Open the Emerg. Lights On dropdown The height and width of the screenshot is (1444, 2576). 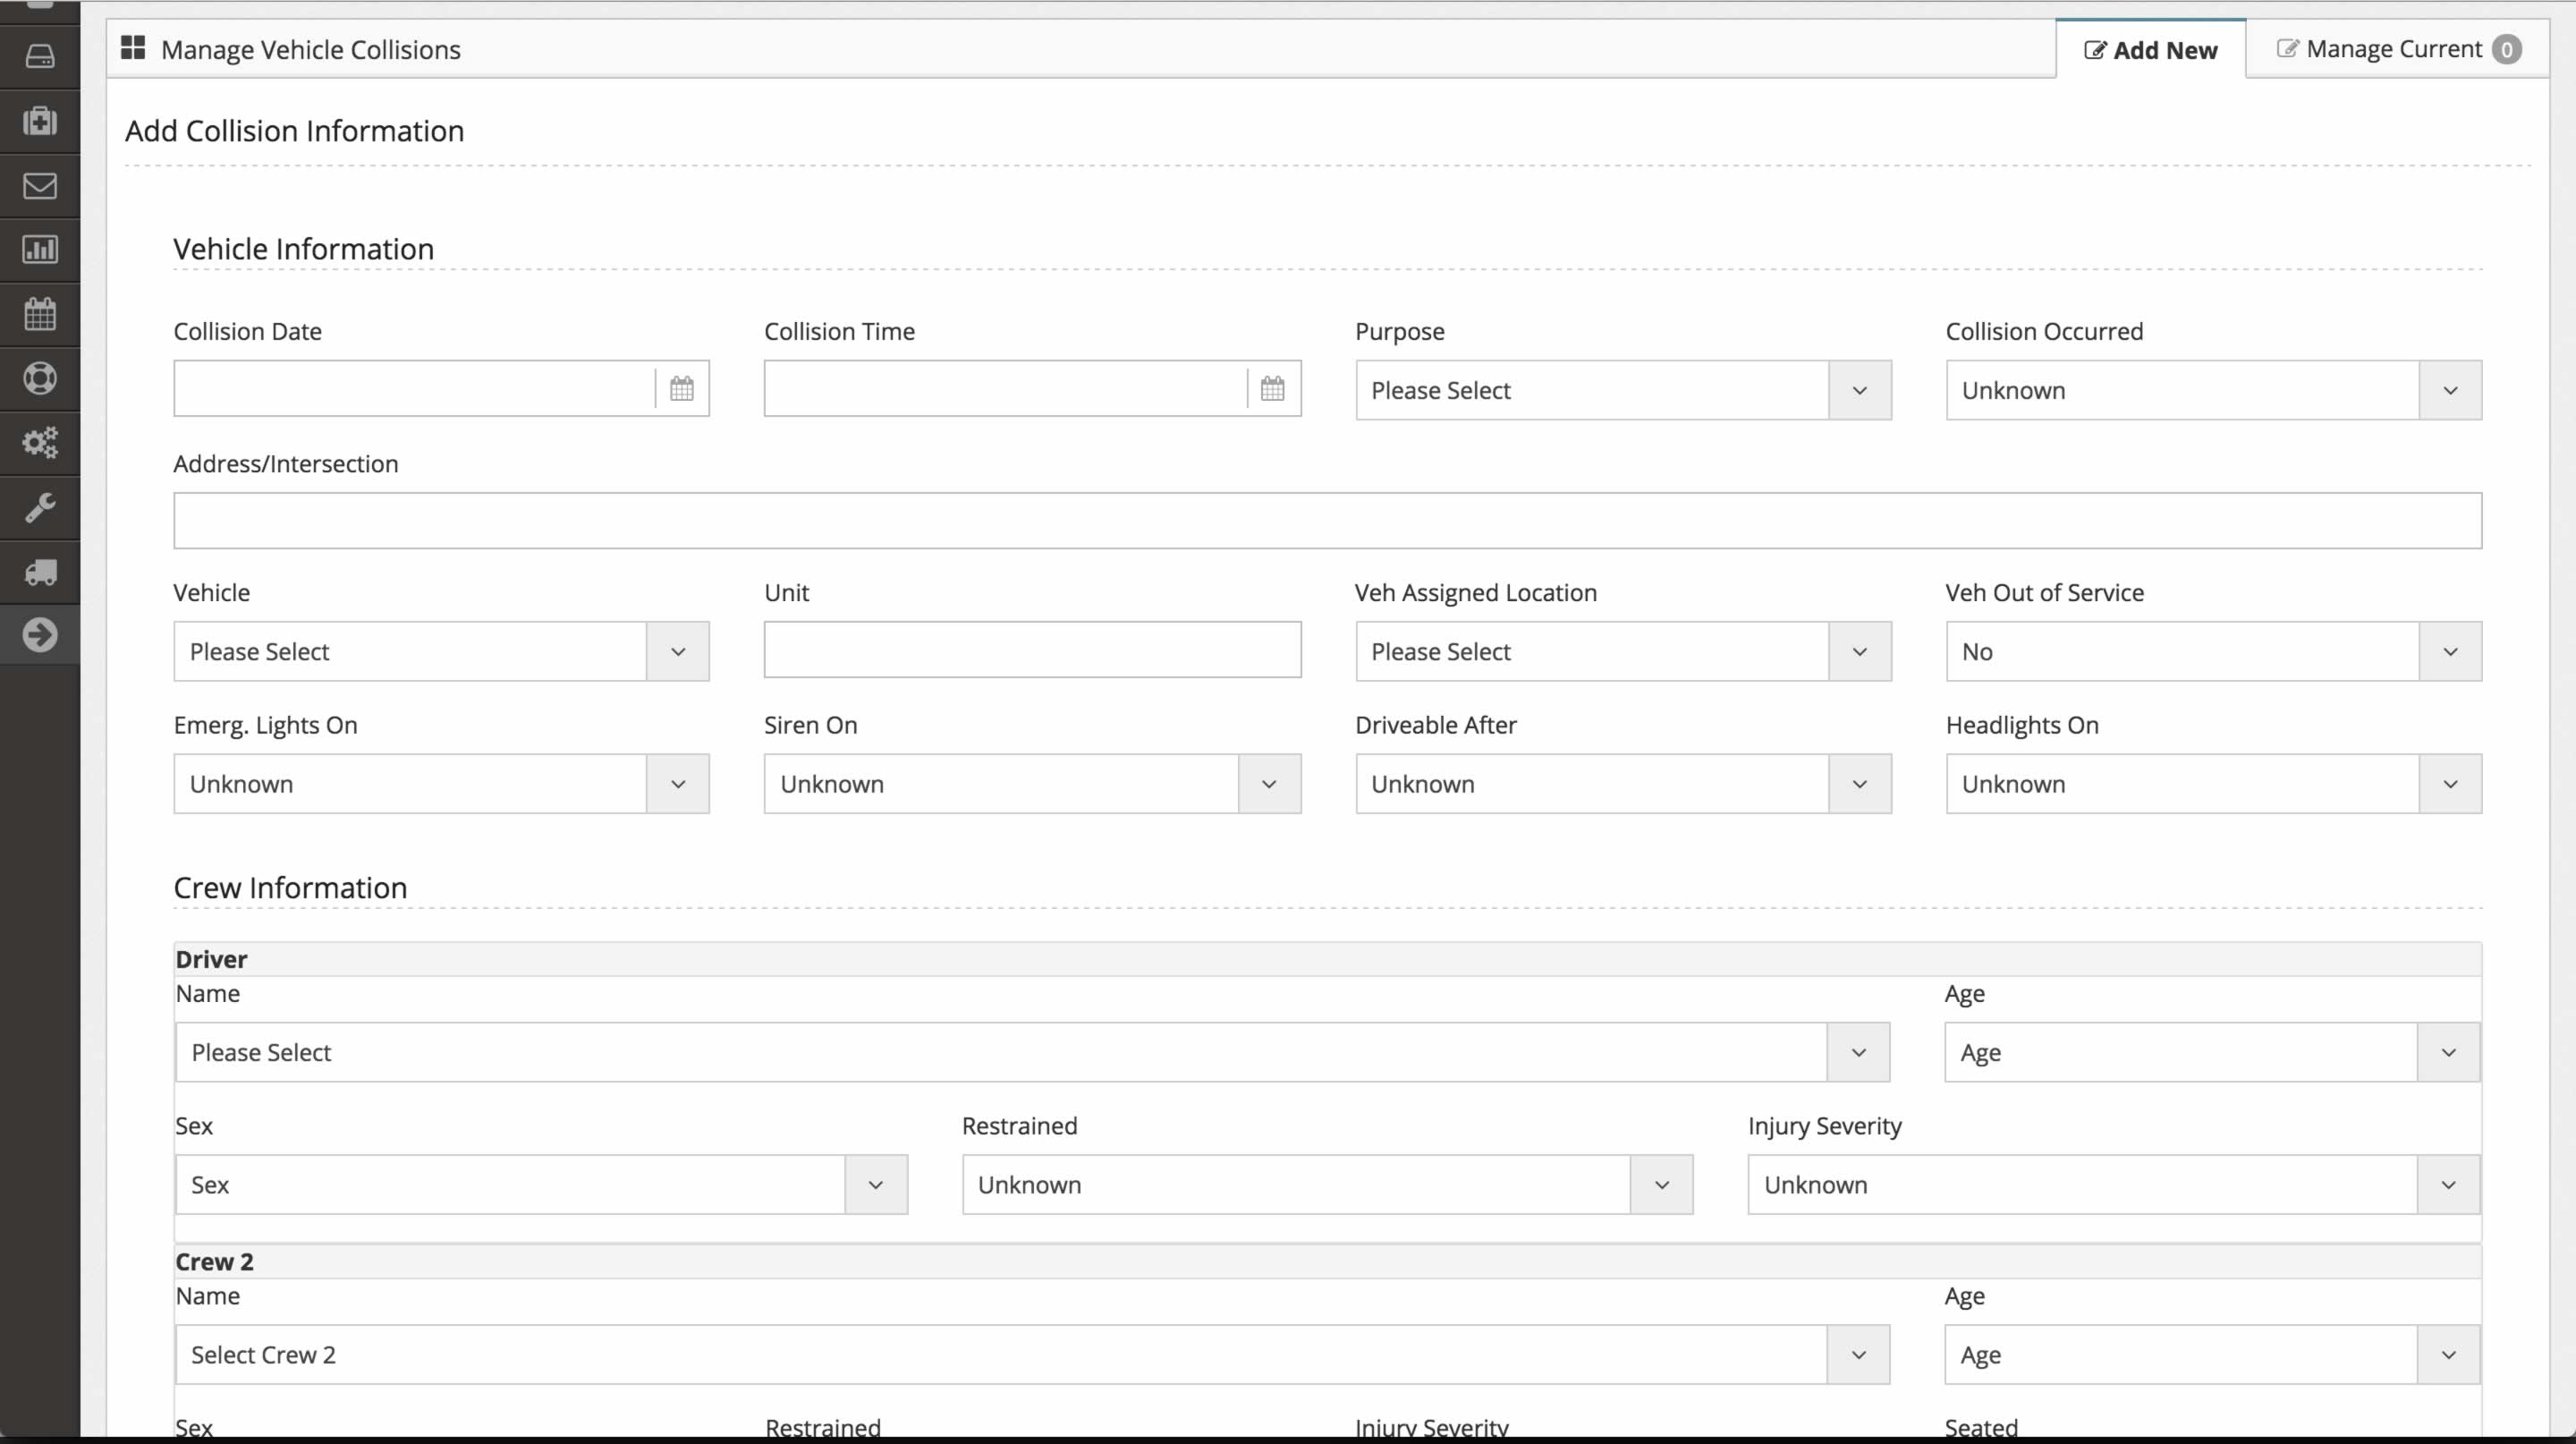pyautogui.click(x=441, y=784)
